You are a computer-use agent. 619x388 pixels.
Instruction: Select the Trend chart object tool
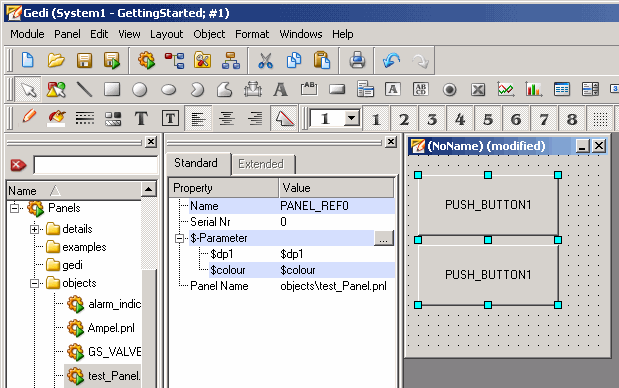tap(506, 89)
